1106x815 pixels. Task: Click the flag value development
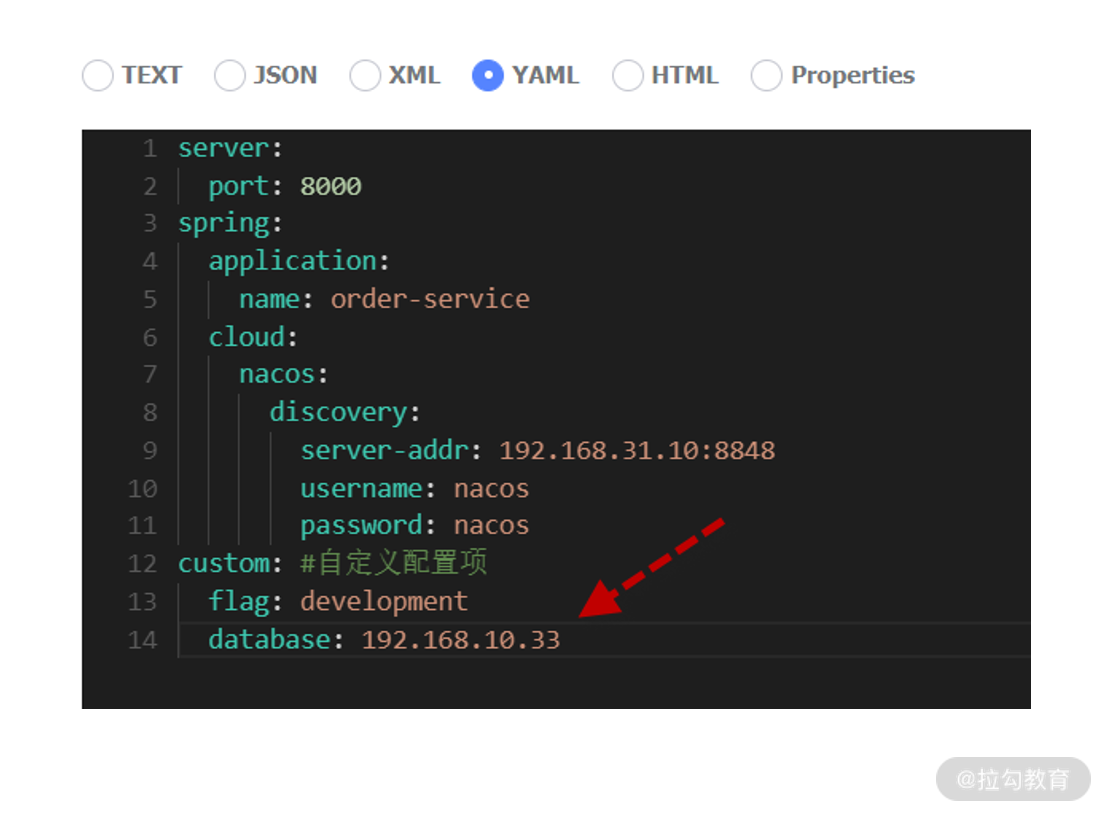[384, 602]
